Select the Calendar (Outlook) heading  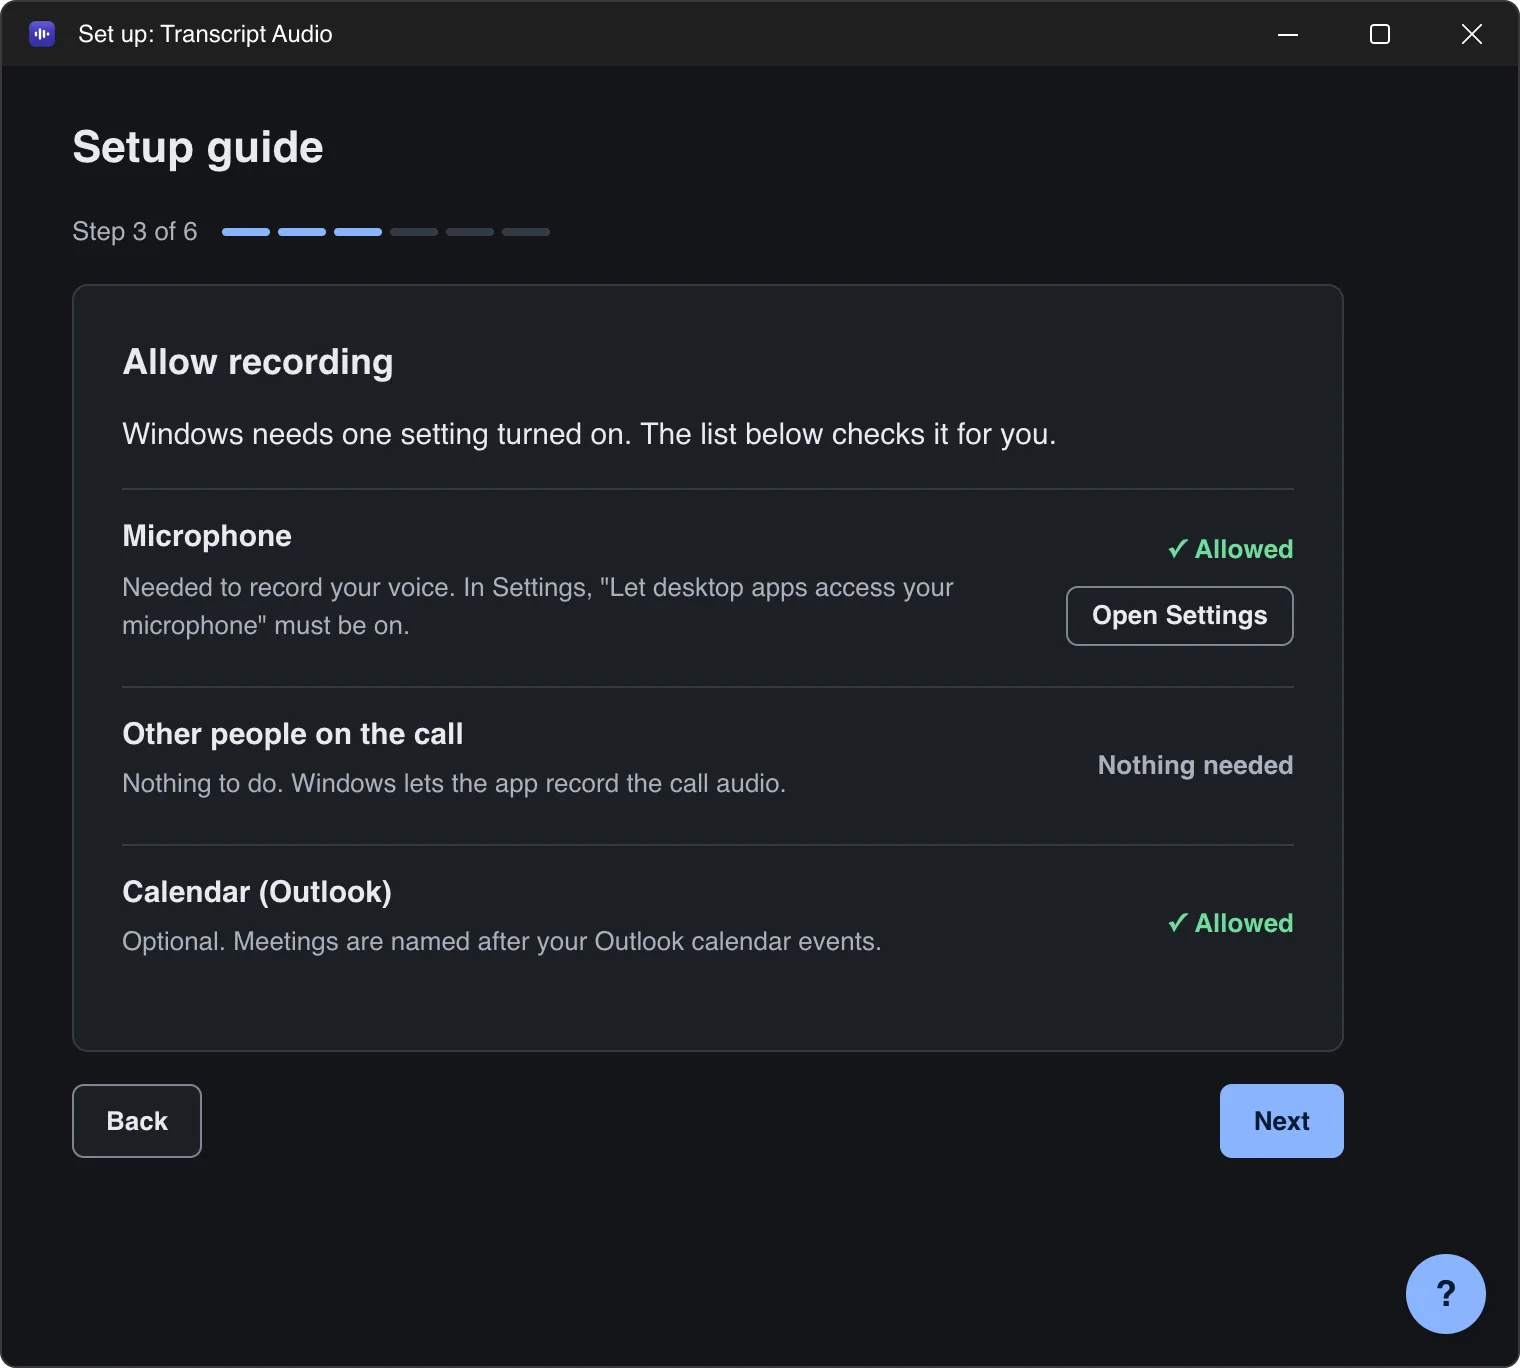tap(257, 892)
